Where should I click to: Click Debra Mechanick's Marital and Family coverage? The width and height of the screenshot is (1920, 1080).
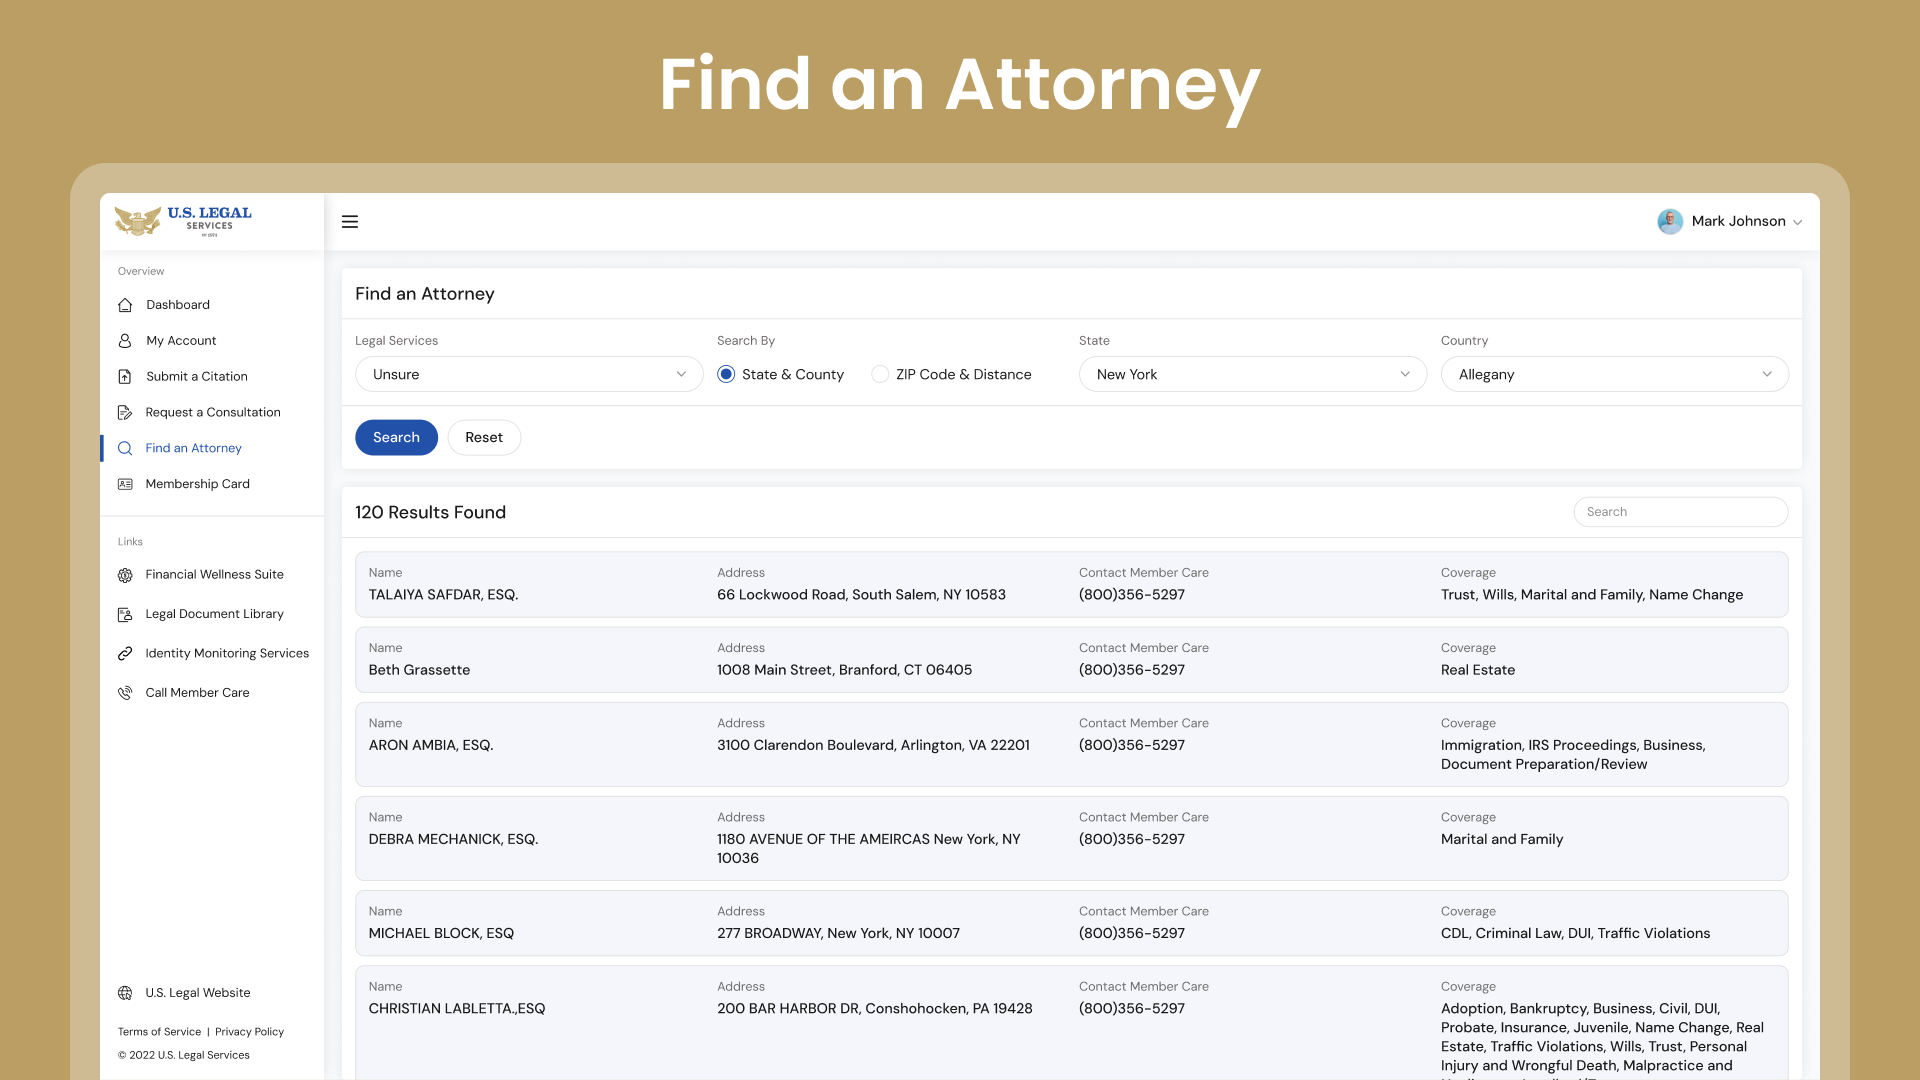pyautogui.click(x=1502, y=839)
